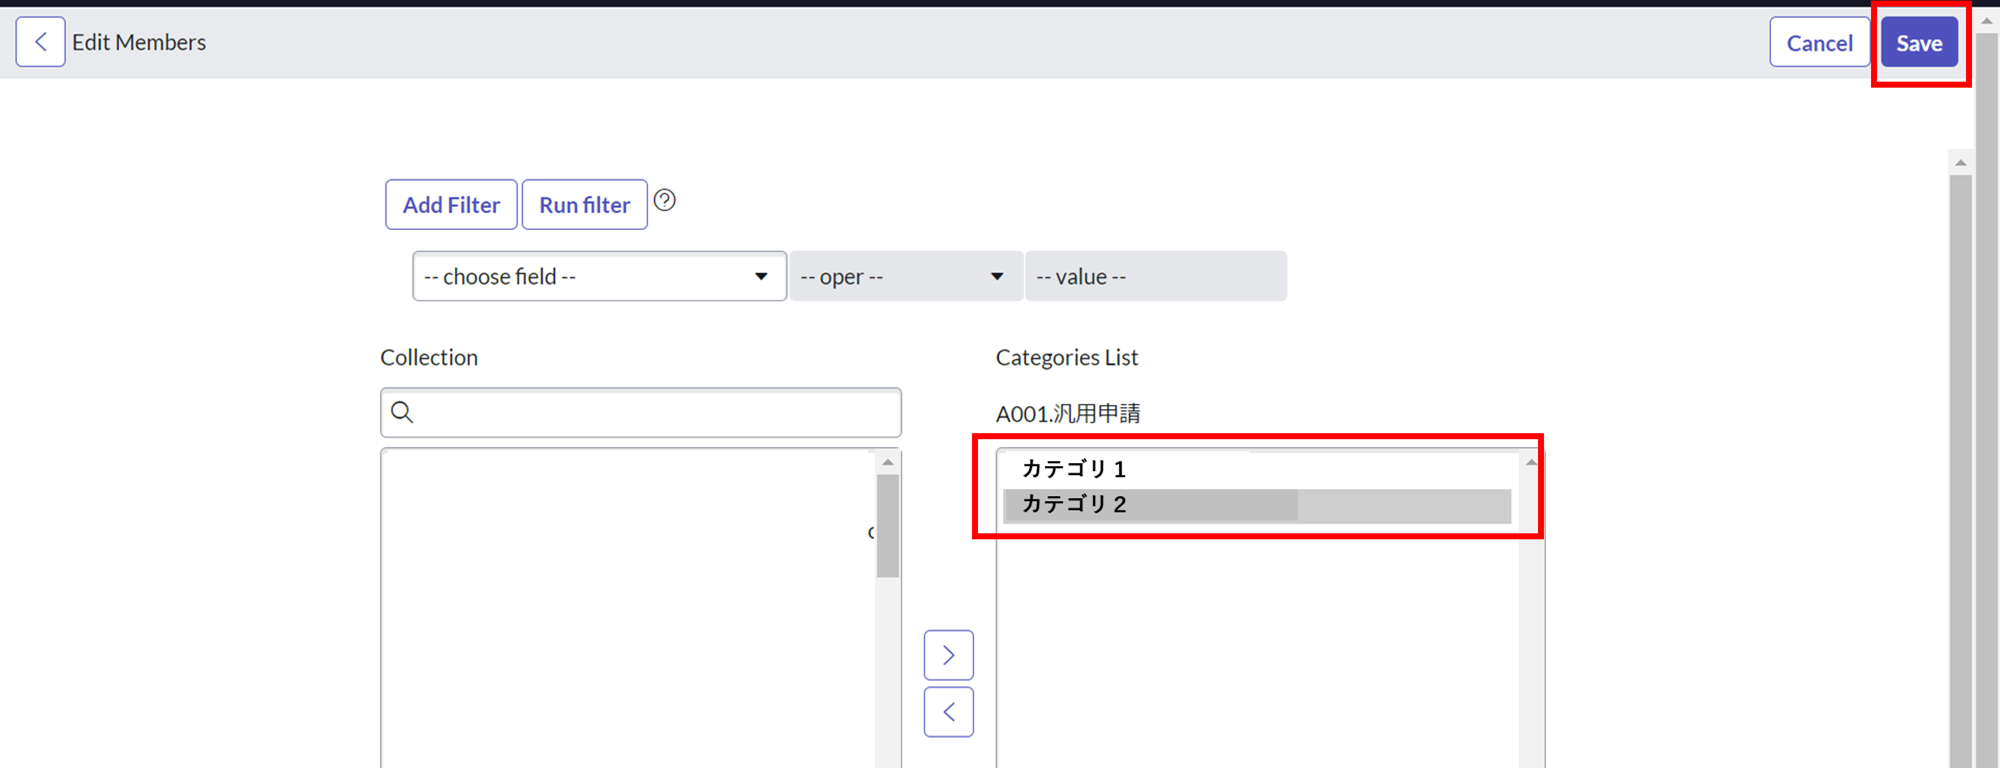Open the choose field dropdown

[599, 276]
